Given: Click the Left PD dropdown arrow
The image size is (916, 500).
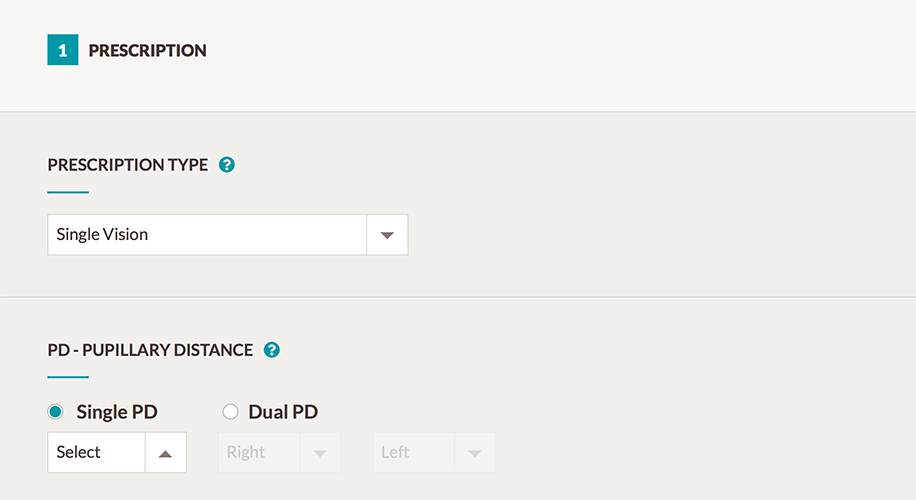Looking at the screenshot, I should [474, 453].
